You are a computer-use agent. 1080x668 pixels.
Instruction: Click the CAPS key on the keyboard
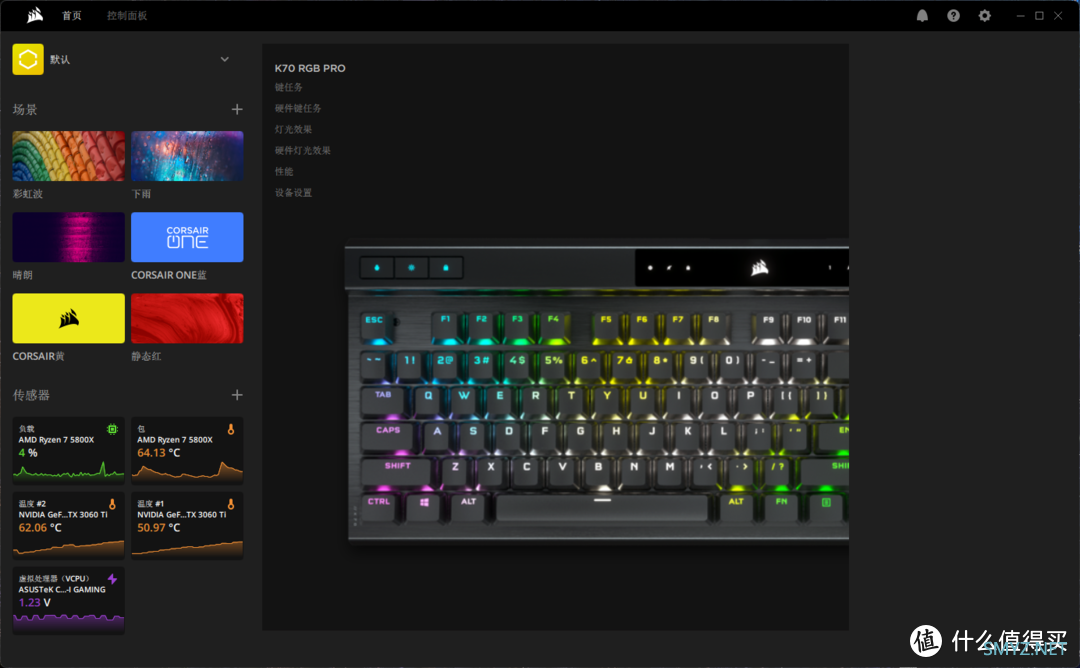(x=388, y=435)
